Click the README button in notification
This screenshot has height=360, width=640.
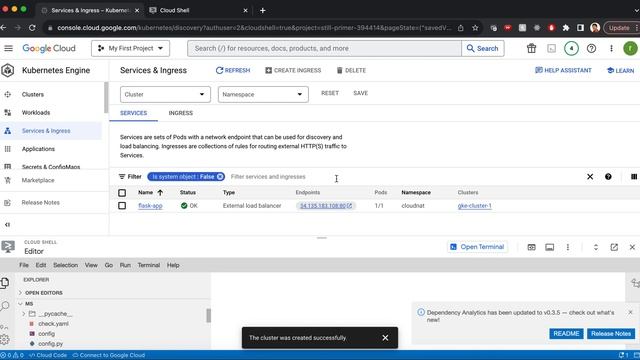click(566, 333)
